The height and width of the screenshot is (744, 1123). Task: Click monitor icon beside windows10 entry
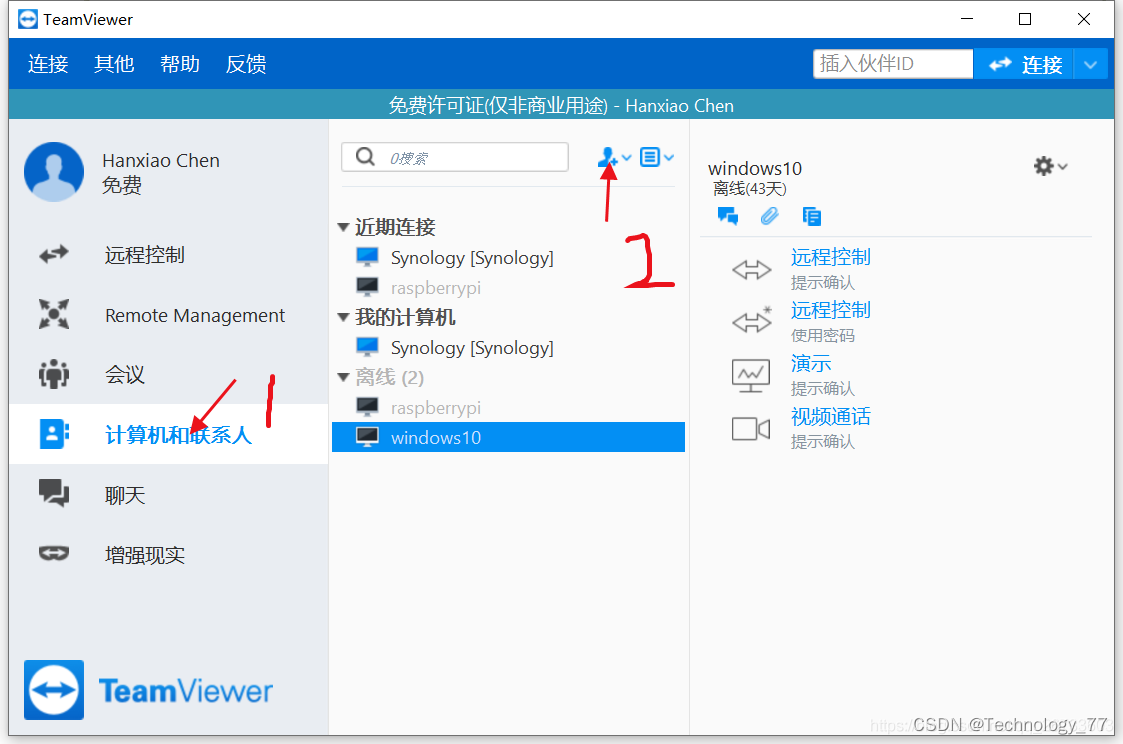coord(367,437)
